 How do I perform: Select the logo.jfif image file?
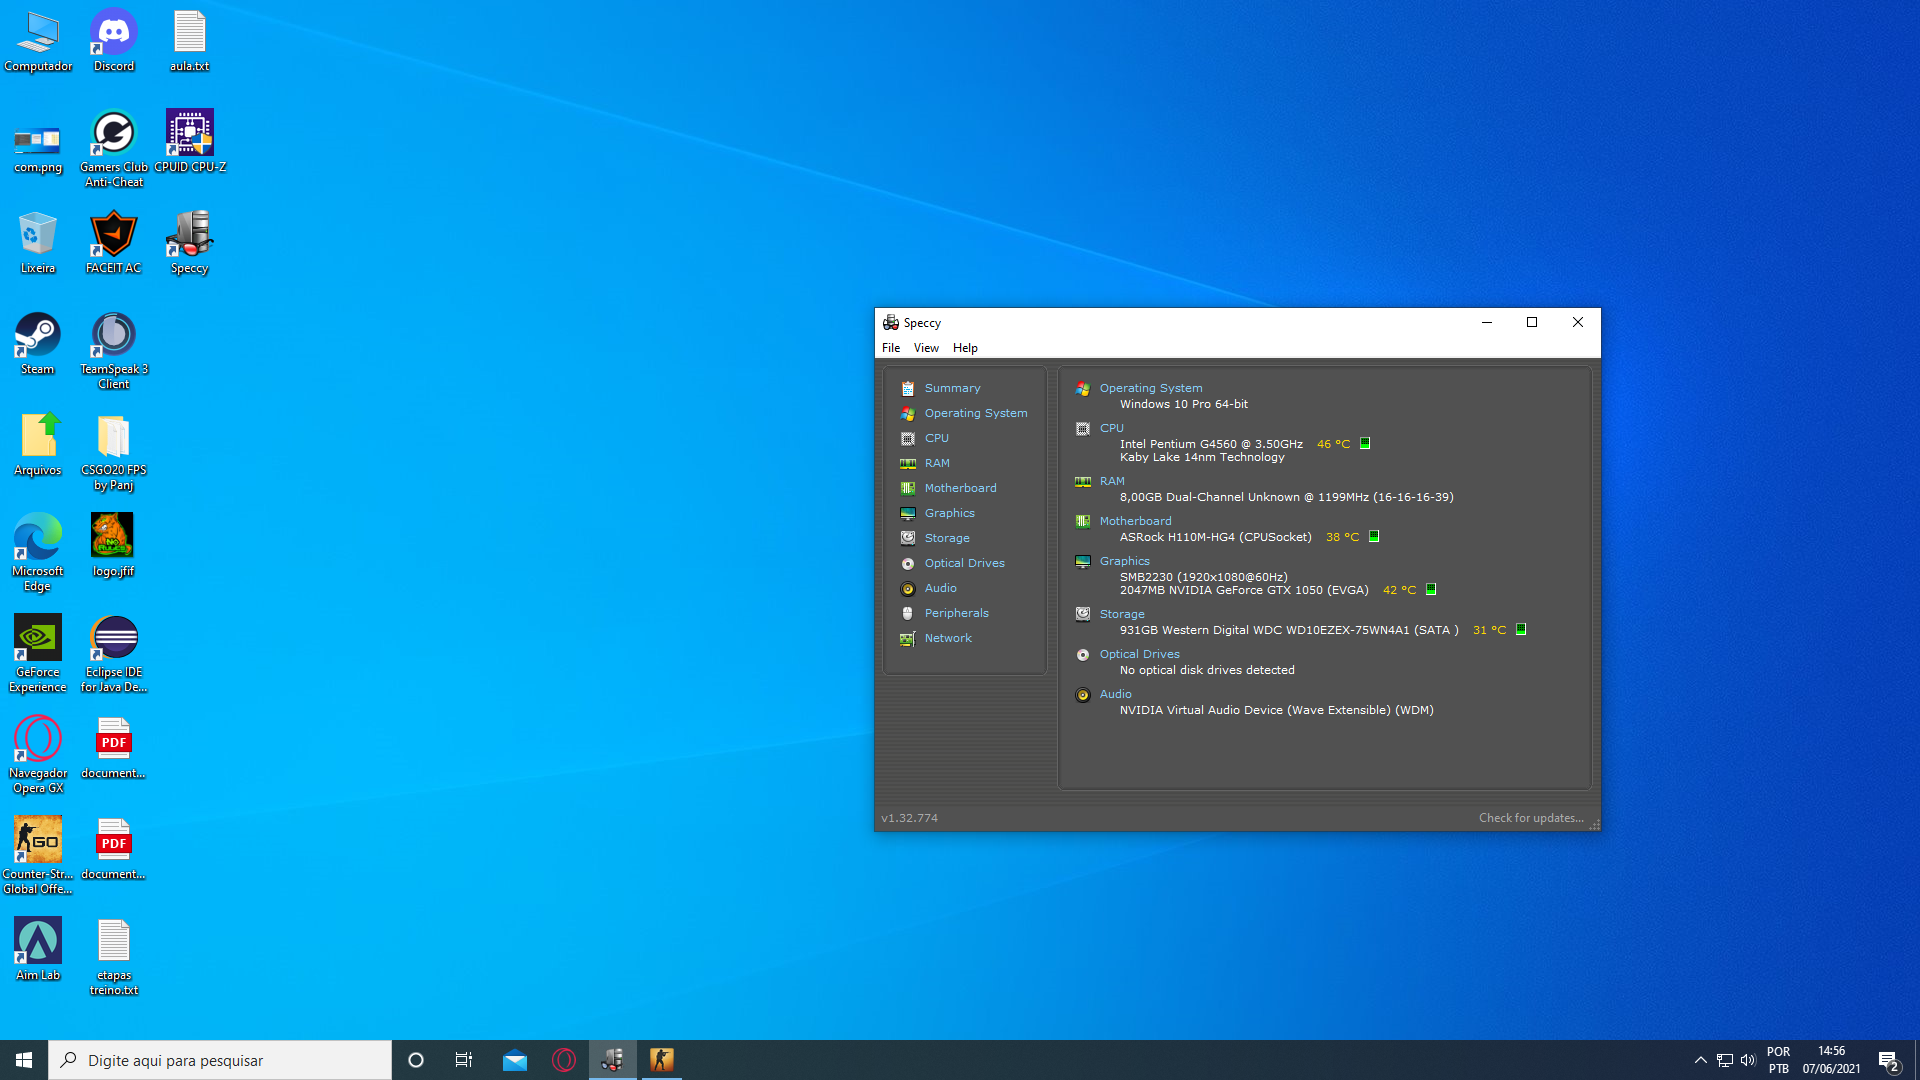(x=114, y=545)
